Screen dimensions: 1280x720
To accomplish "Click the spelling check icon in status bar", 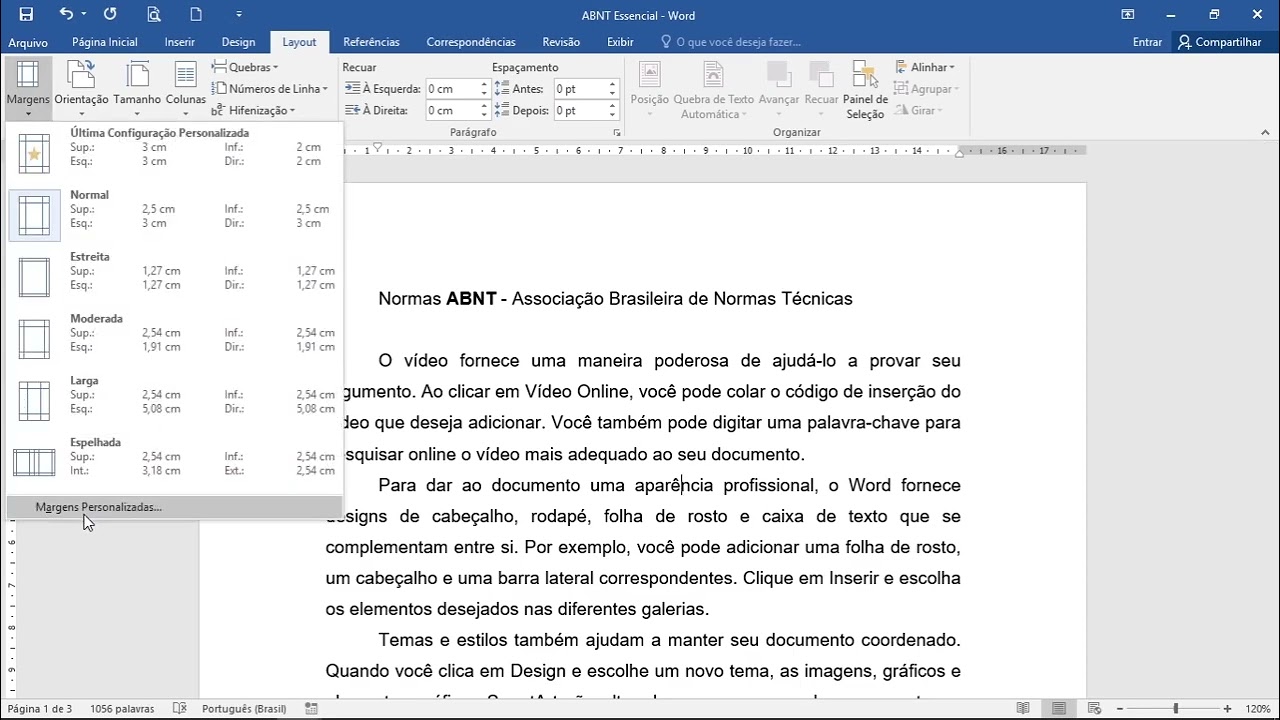I will point(179,709).
